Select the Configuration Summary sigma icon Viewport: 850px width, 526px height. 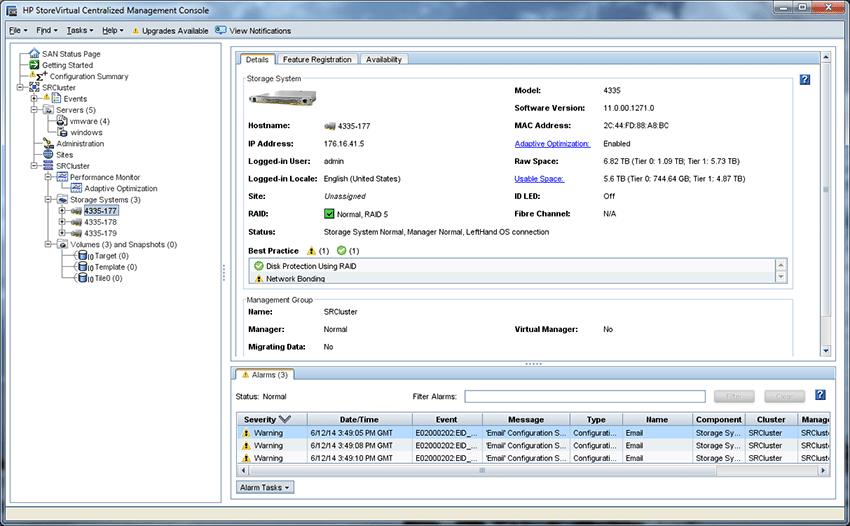[42, 76]
